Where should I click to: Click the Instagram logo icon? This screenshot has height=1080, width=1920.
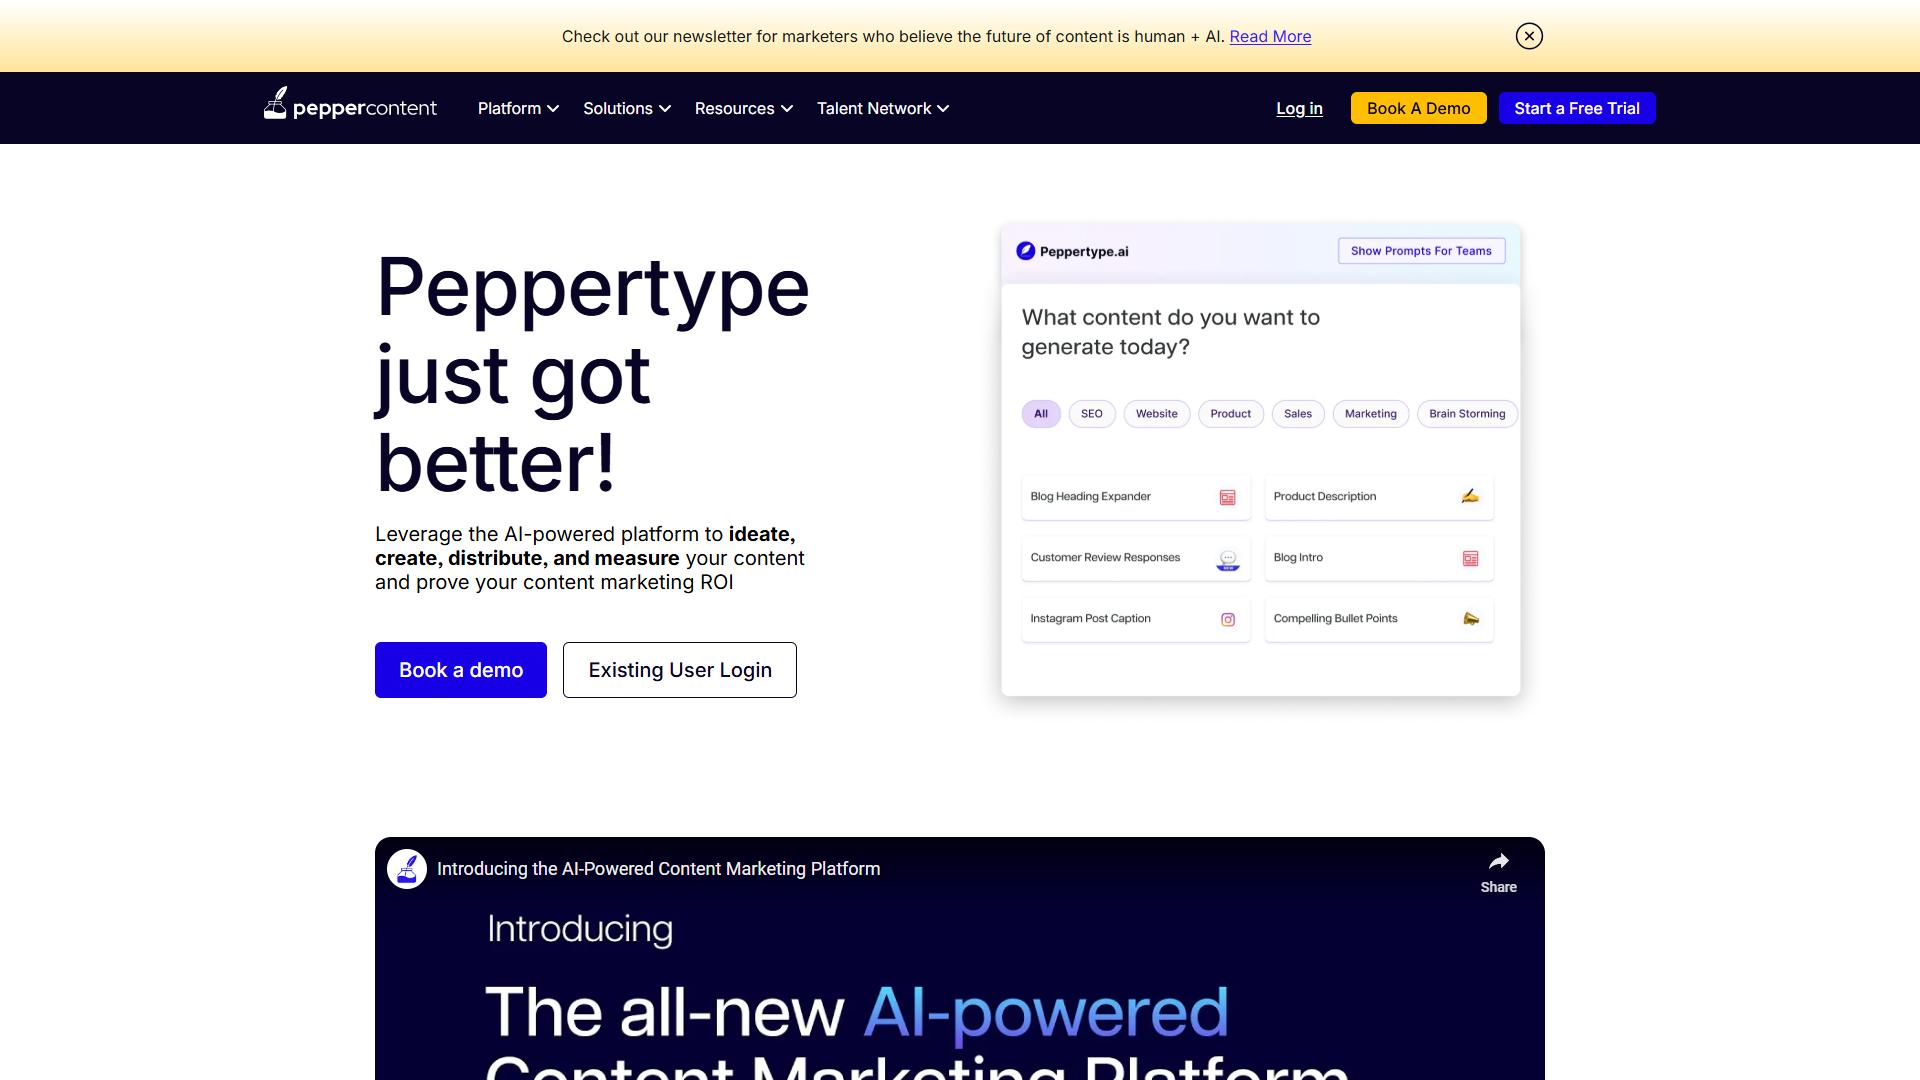coord(1228,620)
